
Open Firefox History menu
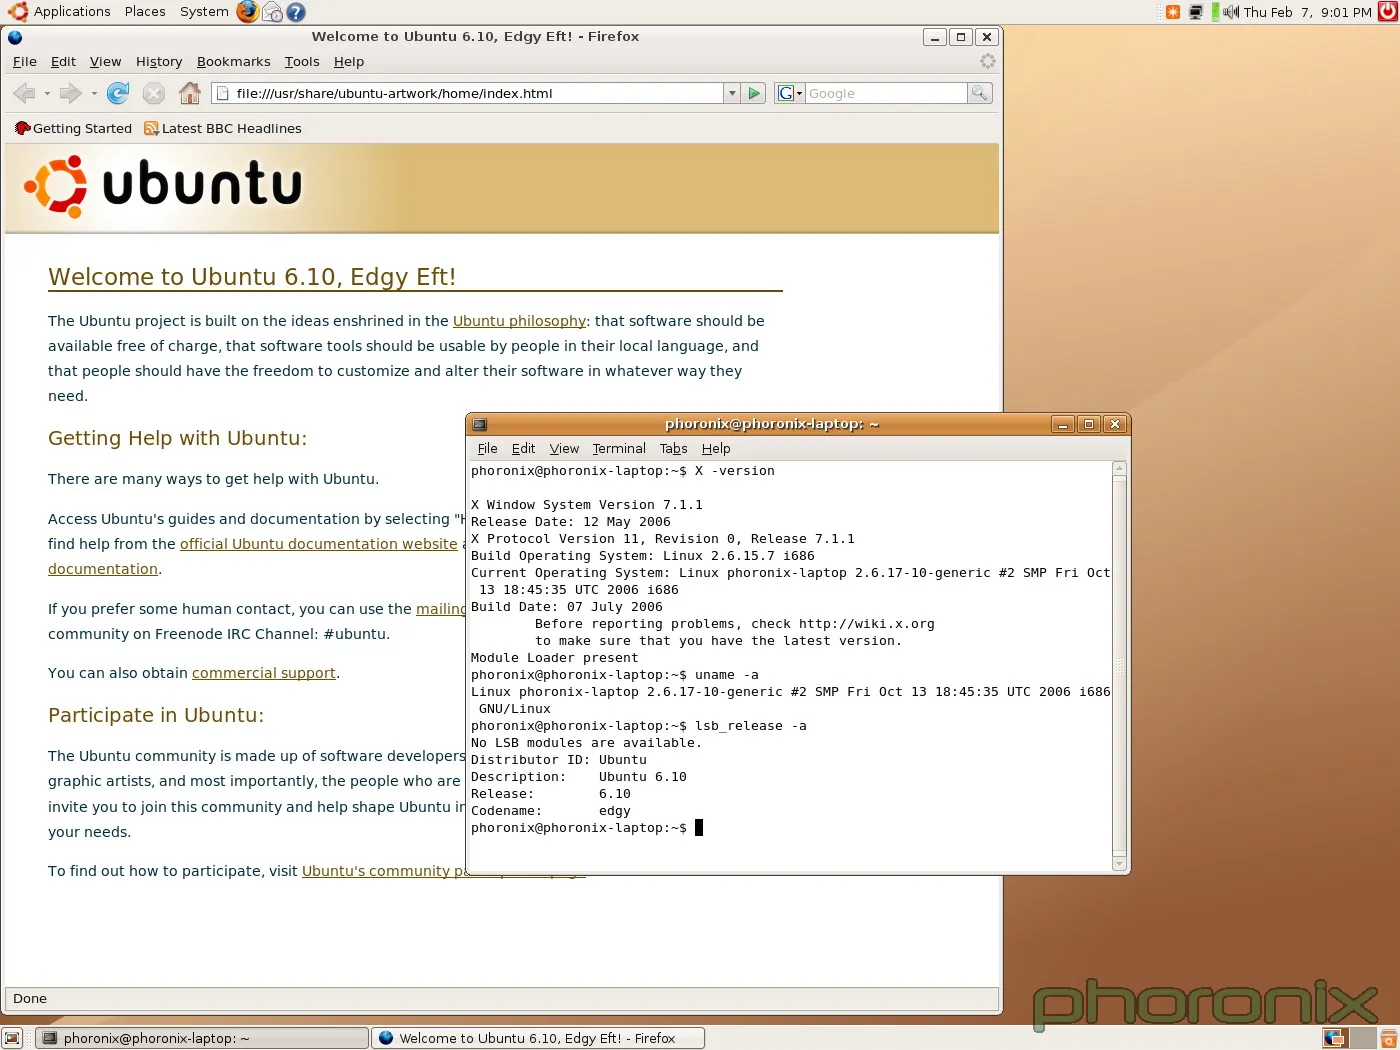pyautogui.click(x=159, y=61)
